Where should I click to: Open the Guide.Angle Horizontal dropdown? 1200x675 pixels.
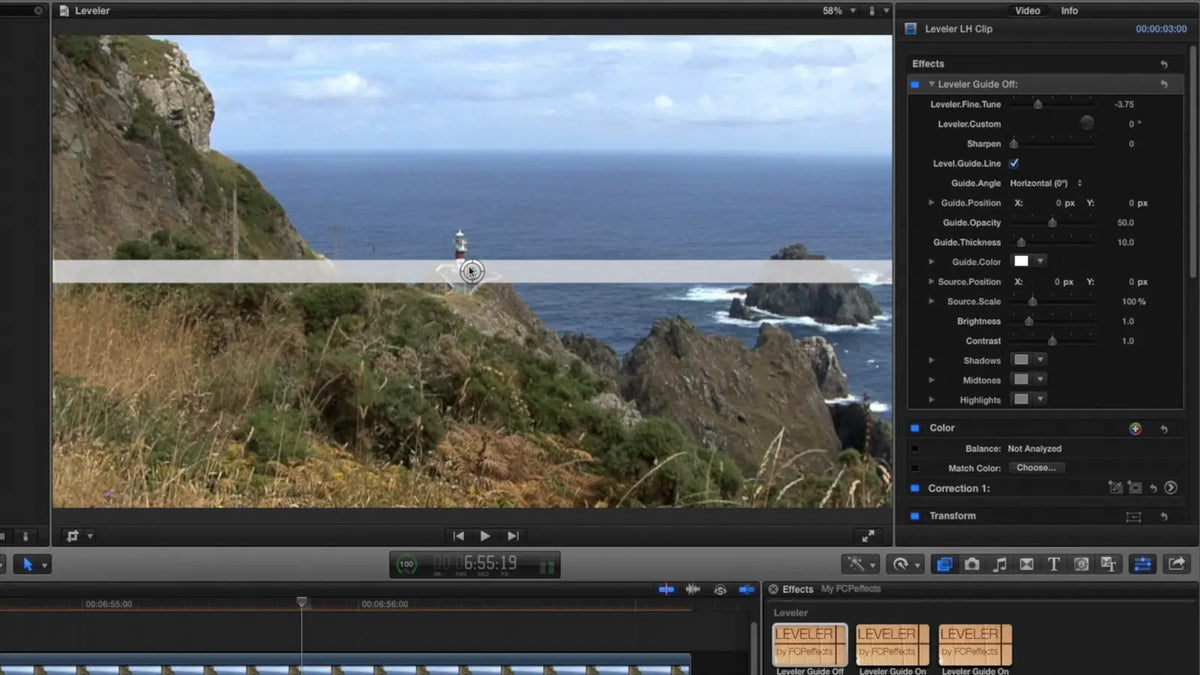pos(1046,183)
